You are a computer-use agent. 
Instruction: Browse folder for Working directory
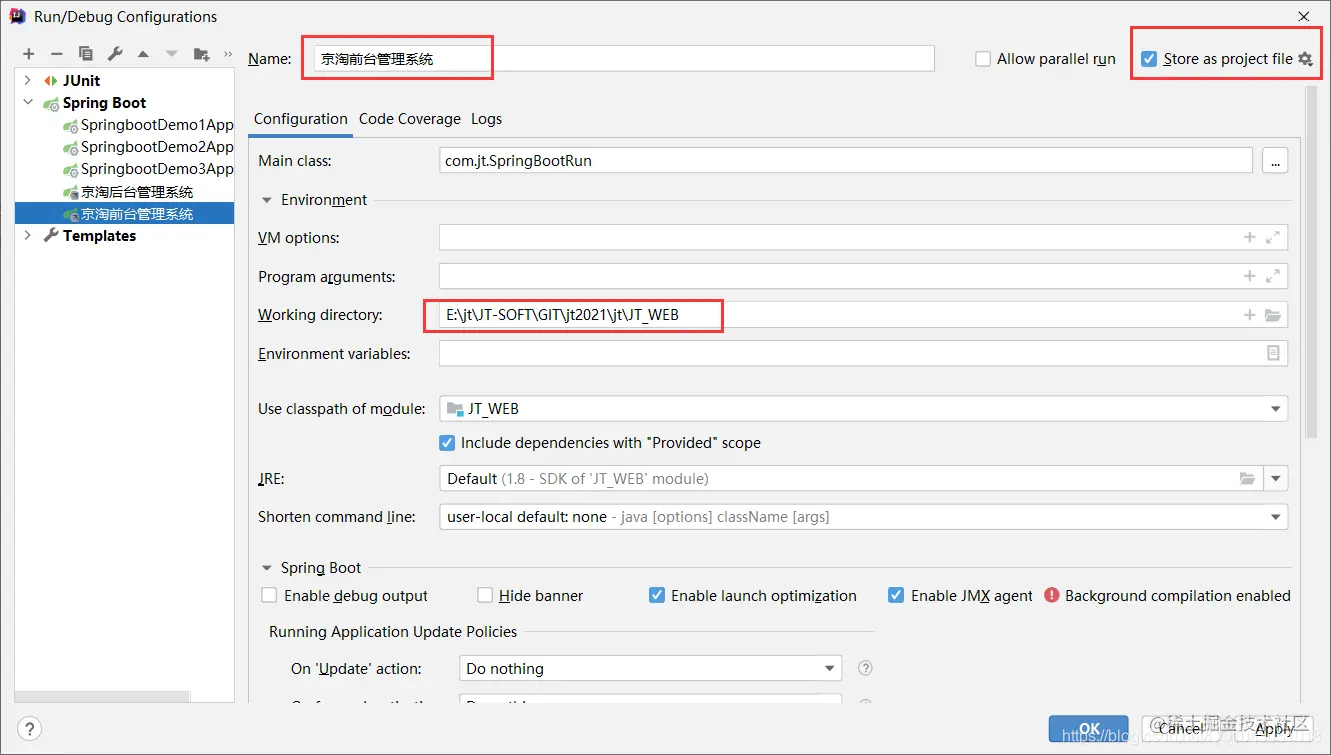1273,315
